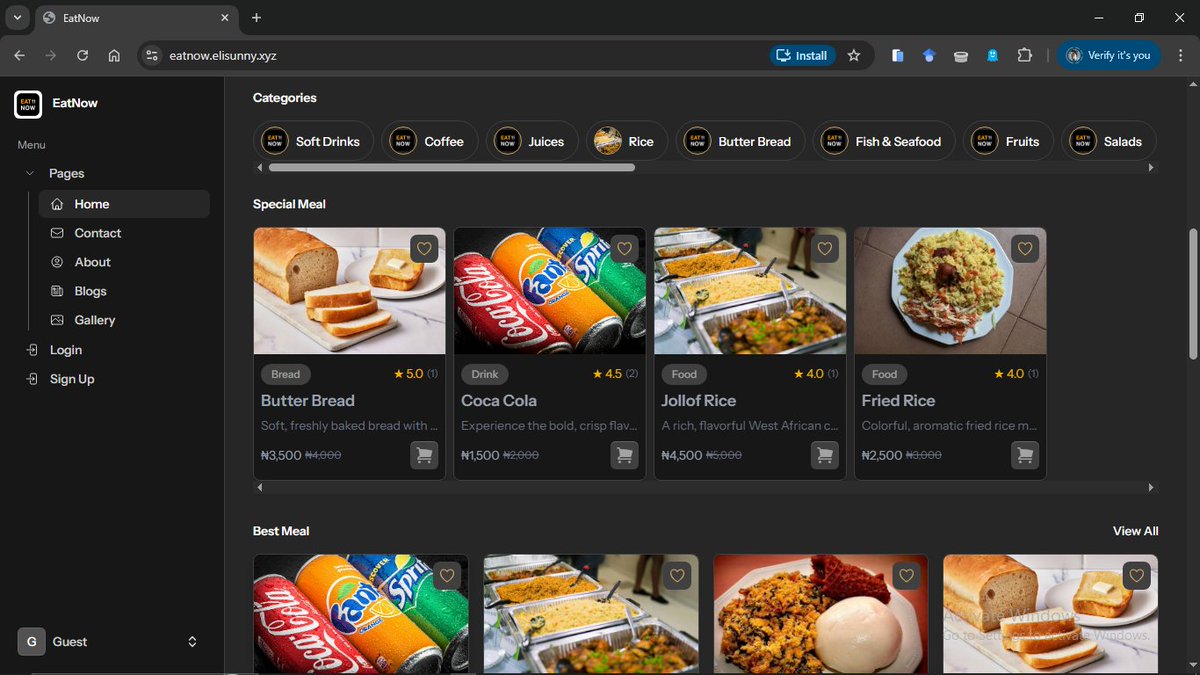This screenshot has height=675, width=1200.
Task: Click the EatNow logo in the sidebar
Action: point(28,103)
